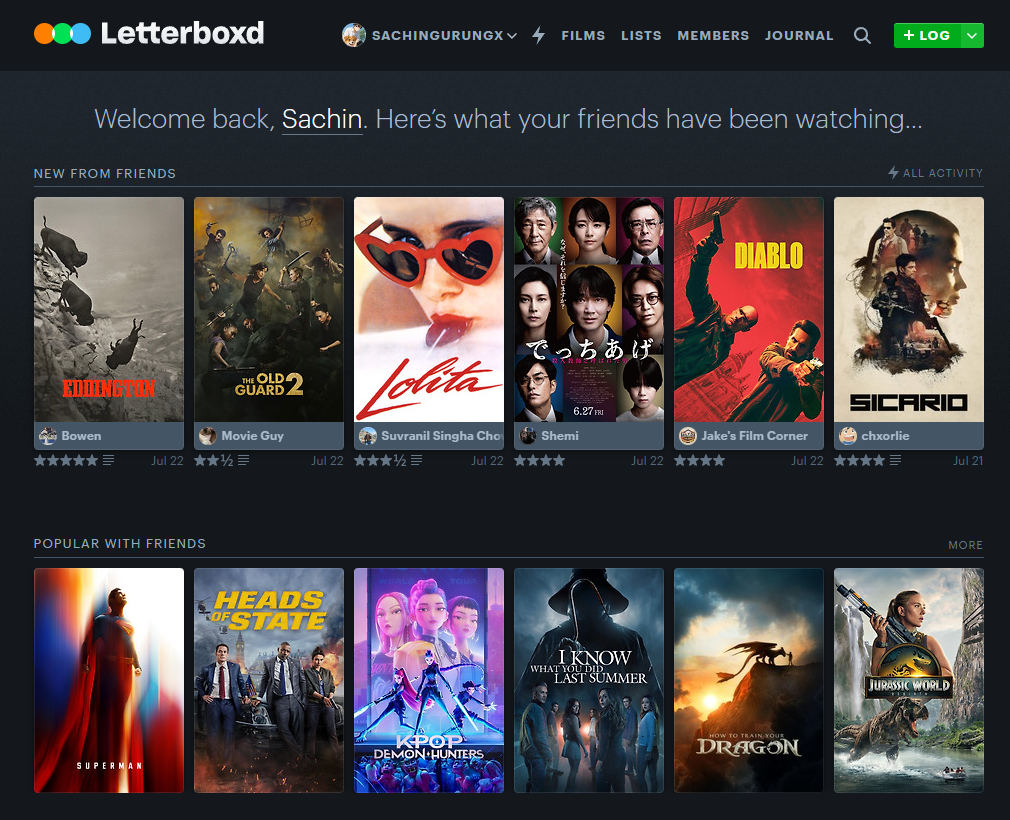Open Suvranil's Lolita review icon
This screenshot has height=820, width=1010.
[416, 461]
